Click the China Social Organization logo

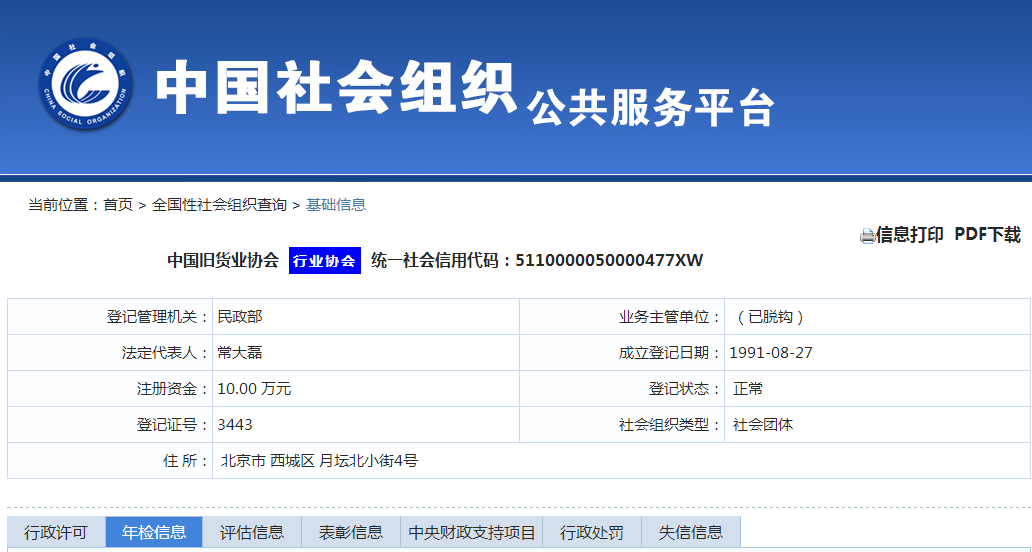[86, 84]
